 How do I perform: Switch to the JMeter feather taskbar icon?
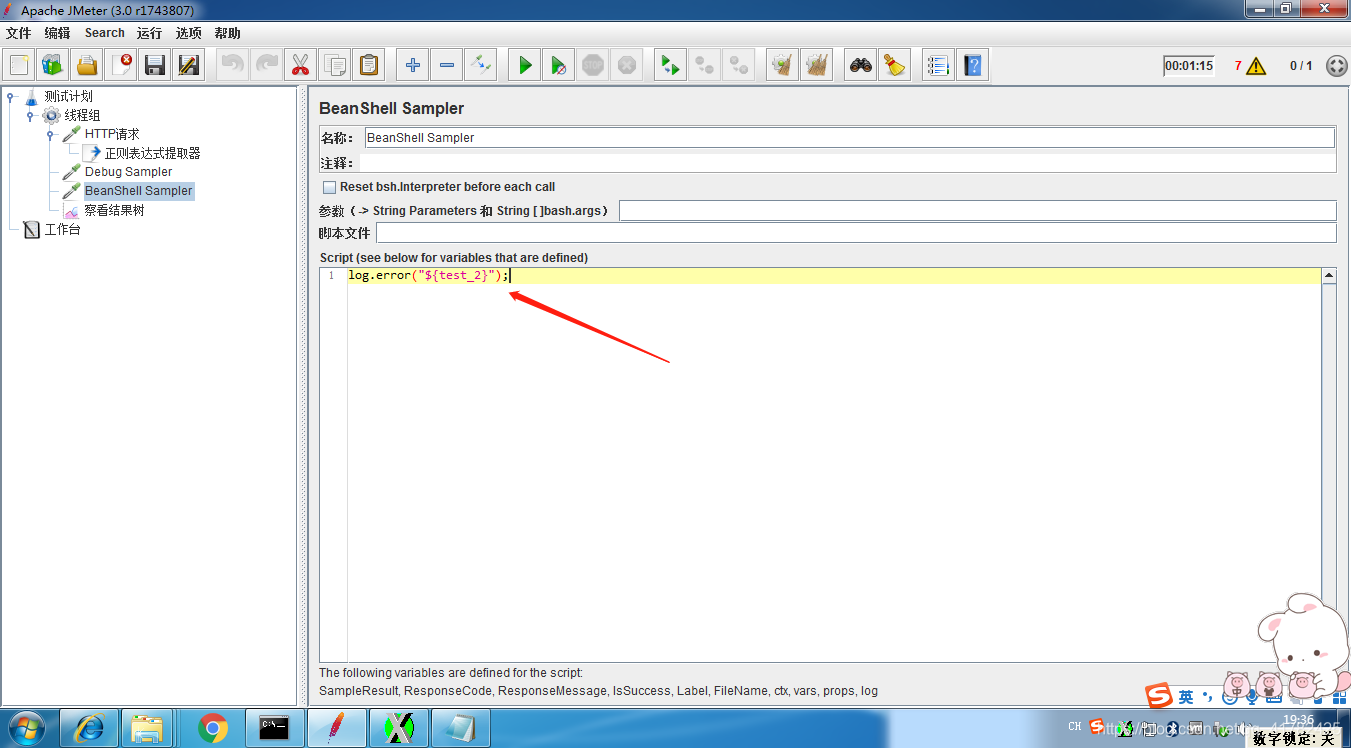(x=337, y=728)
